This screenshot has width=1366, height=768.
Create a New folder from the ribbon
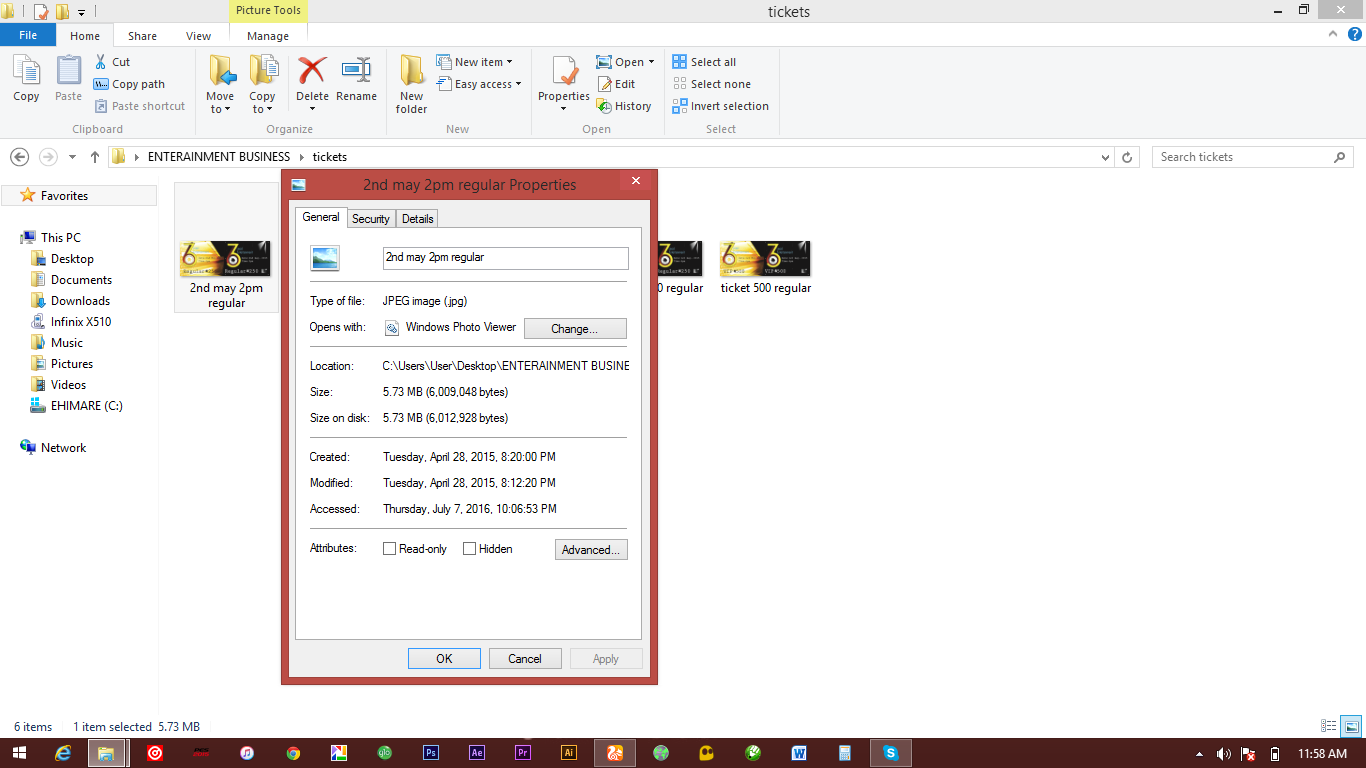(411, 83)
